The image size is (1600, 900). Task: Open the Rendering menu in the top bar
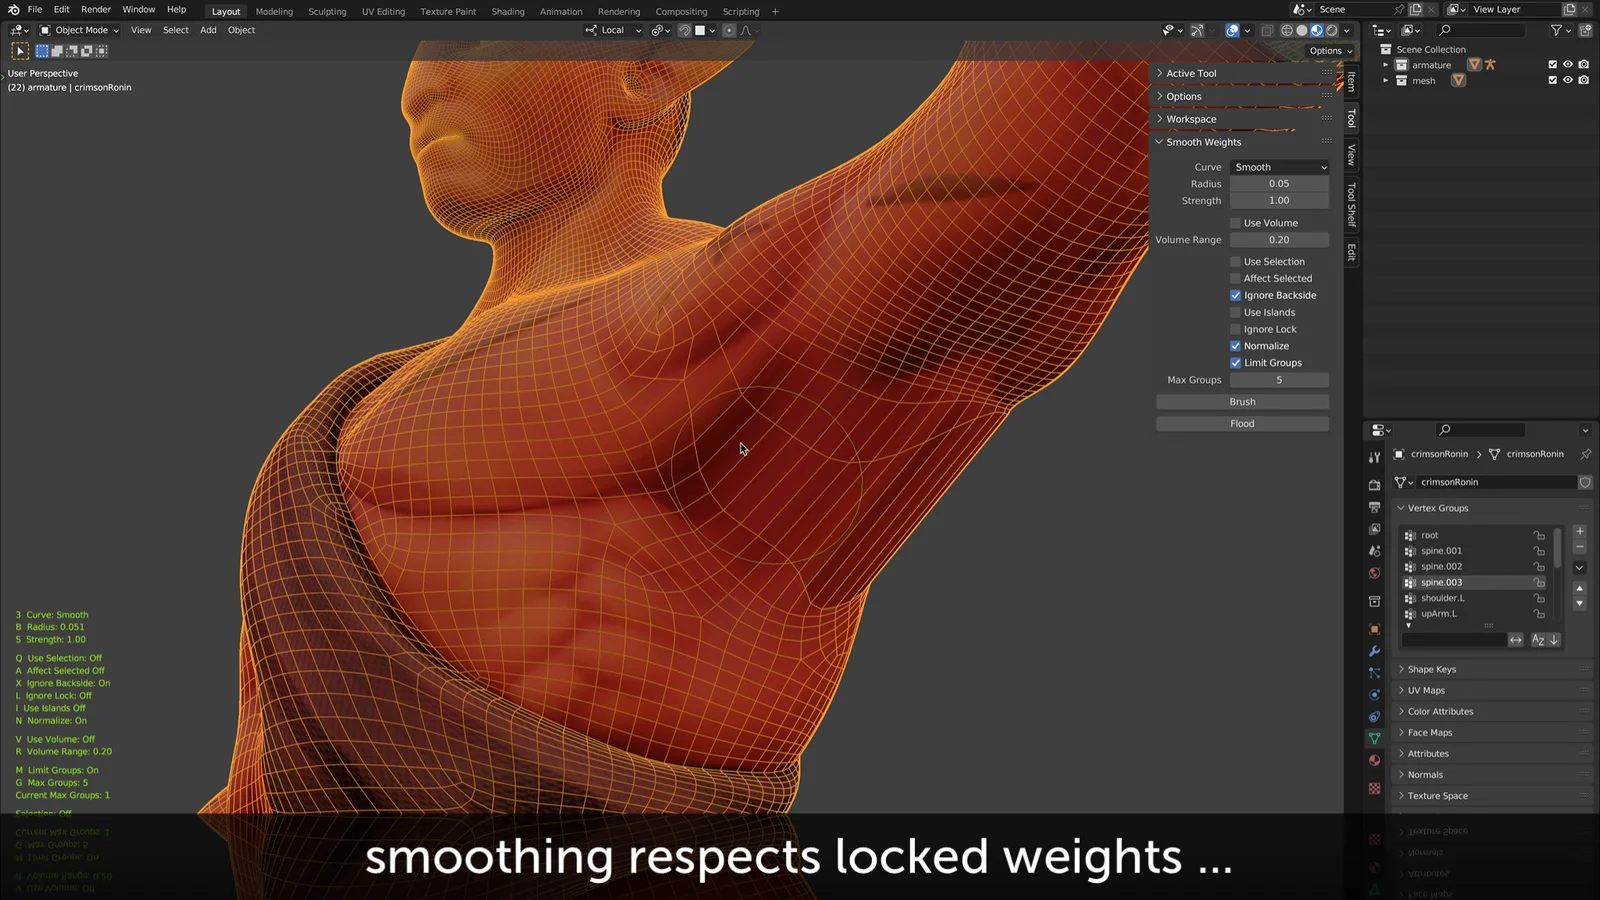pyautogui.click(x=619, y=11)
